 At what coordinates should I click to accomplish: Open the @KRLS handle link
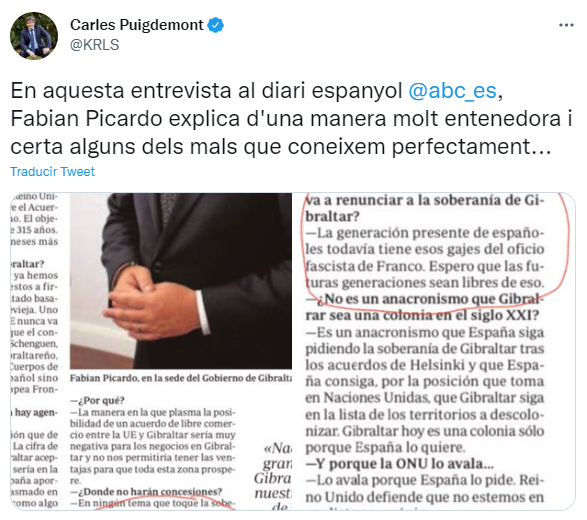pyautogui.click(x=95, y=45)
